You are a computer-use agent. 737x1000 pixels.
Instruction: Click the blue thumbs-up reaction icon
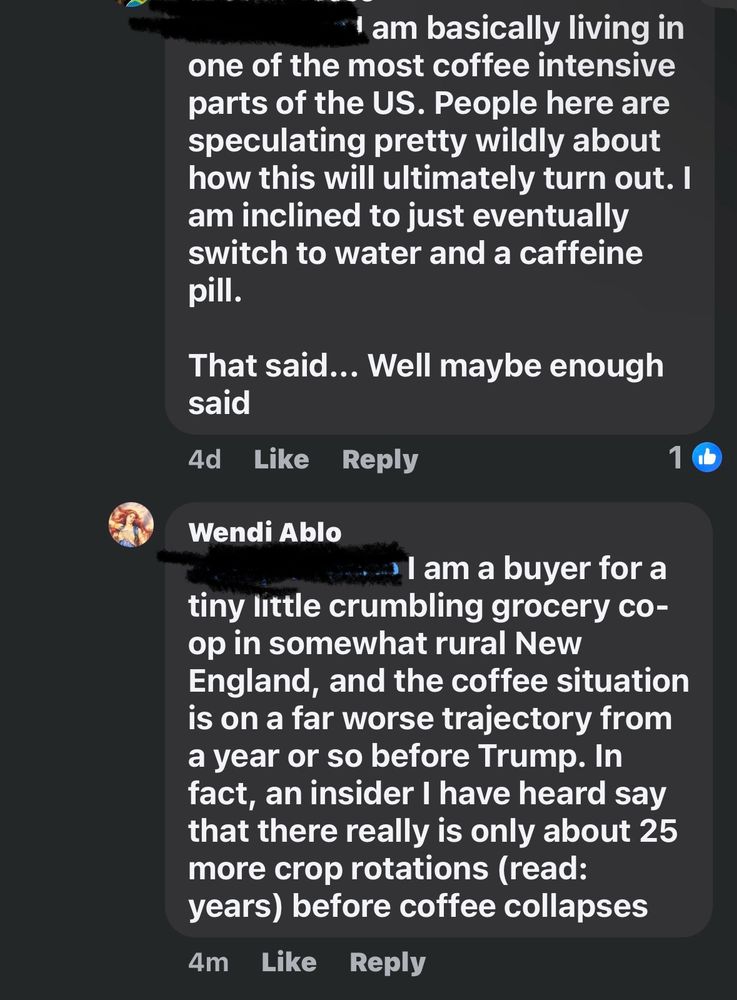(706, 457)
